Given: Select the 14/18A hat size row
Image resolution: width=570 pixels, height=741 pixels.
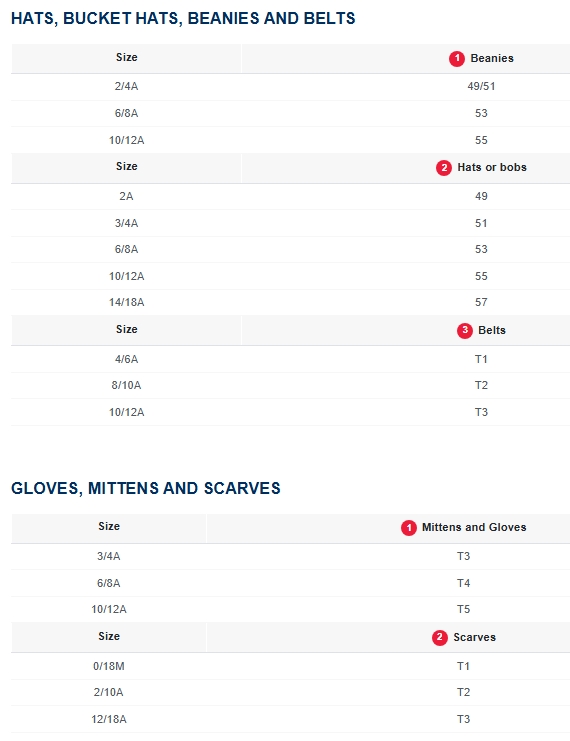Looking at the screenshot, I should coord(291,302).
